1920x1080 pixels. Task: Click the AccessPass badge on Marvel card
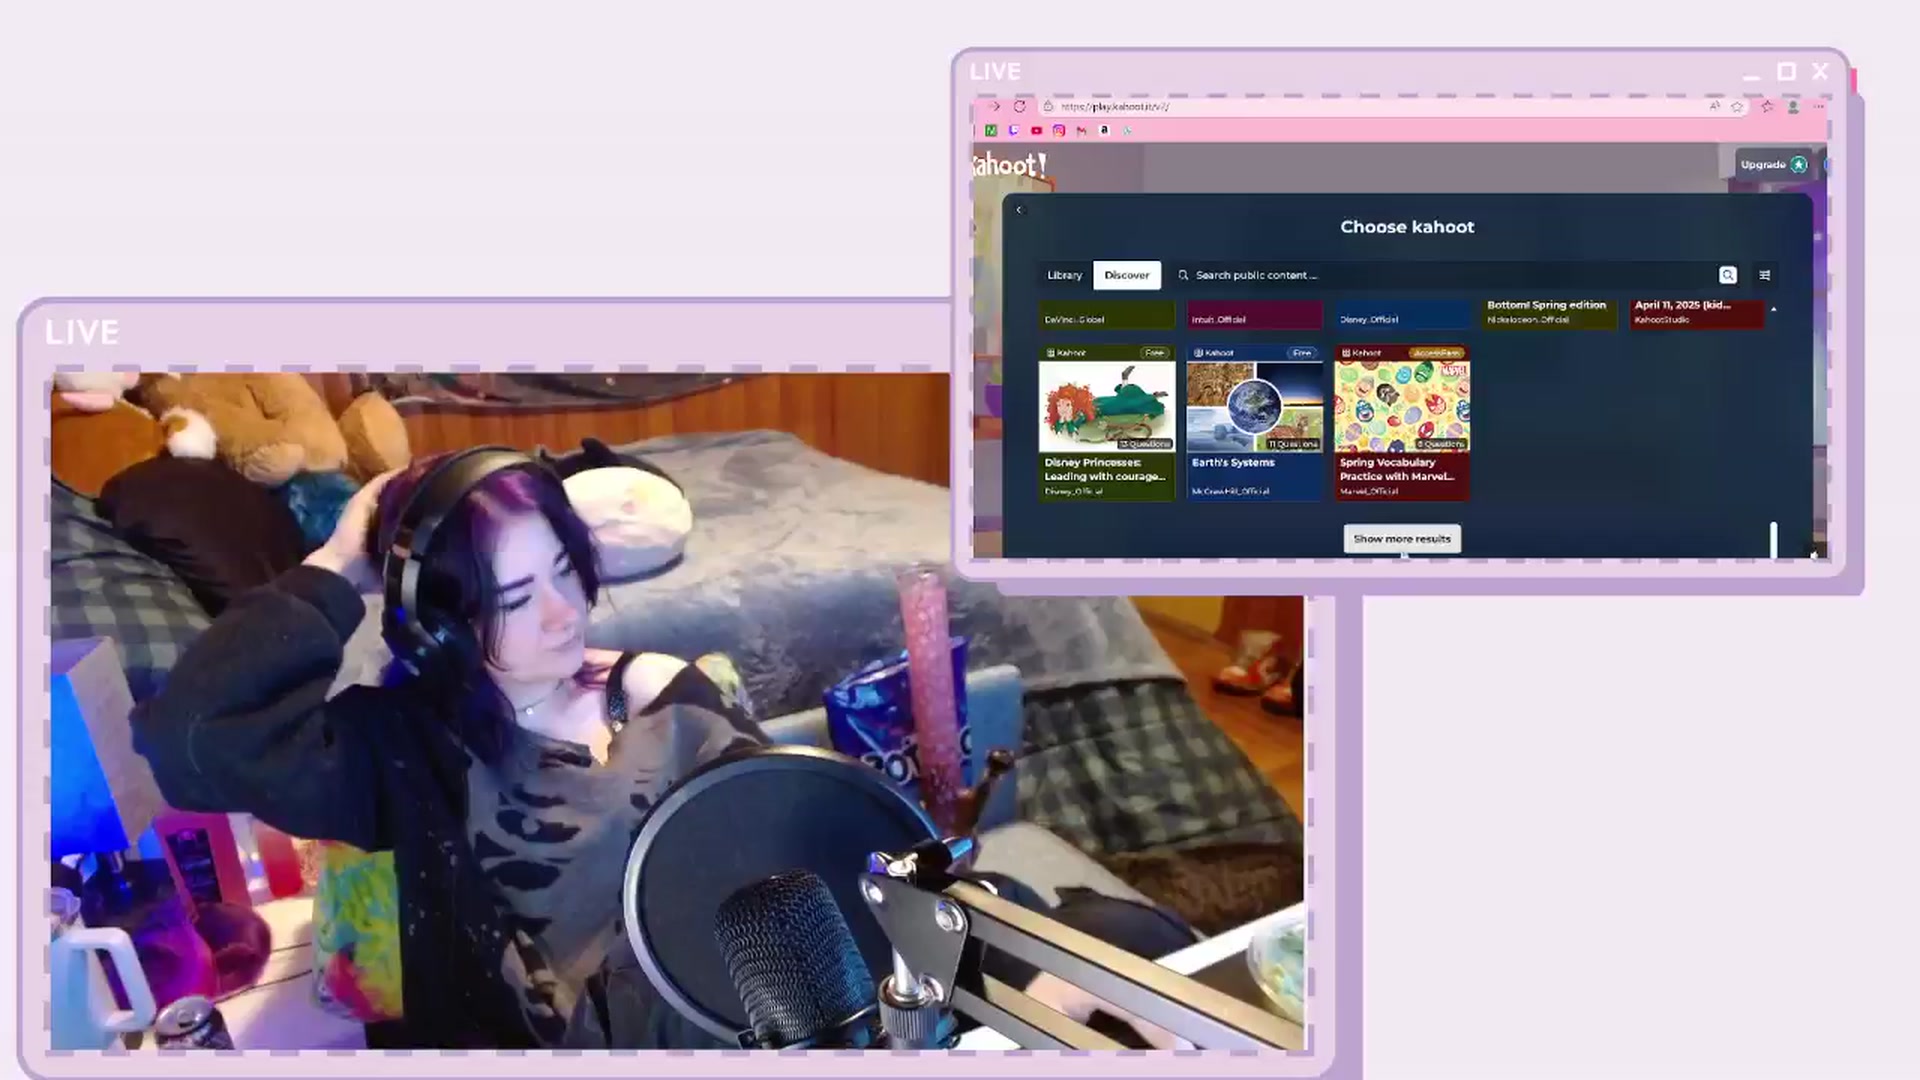click(x=1437, y=353)
